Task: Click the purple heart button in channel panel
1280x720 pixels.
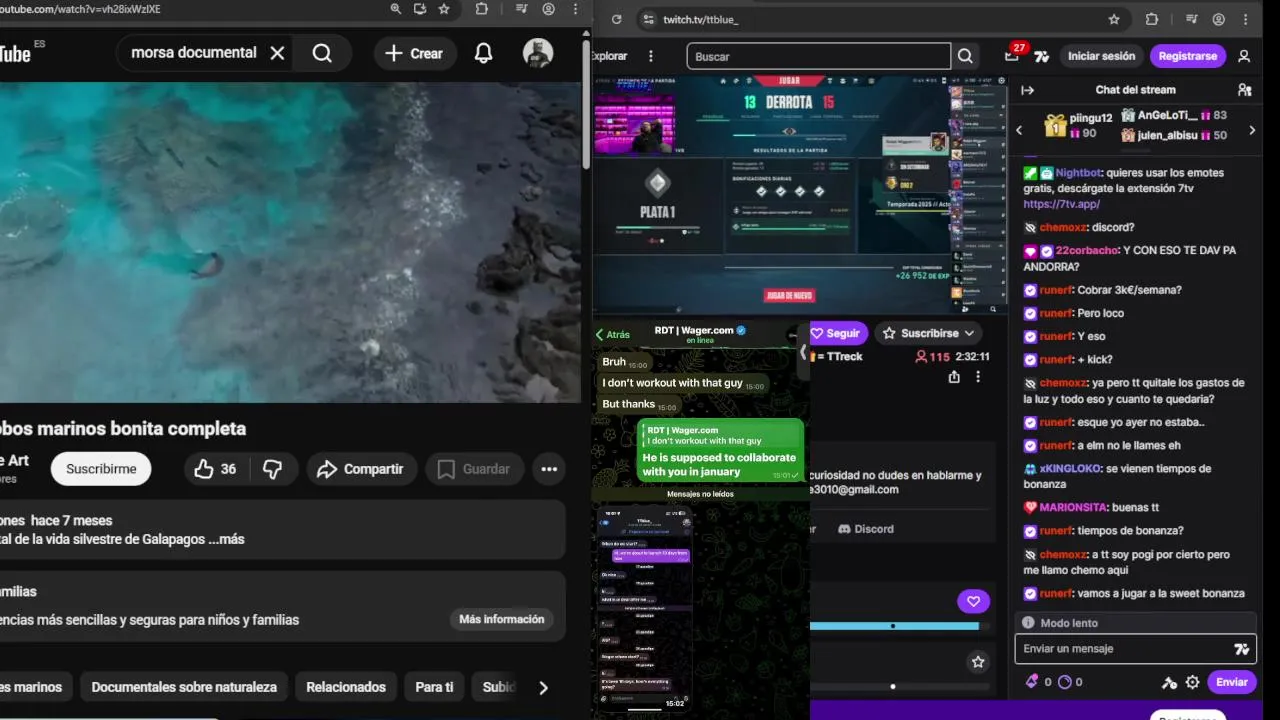Action: [x=973, y=601]
